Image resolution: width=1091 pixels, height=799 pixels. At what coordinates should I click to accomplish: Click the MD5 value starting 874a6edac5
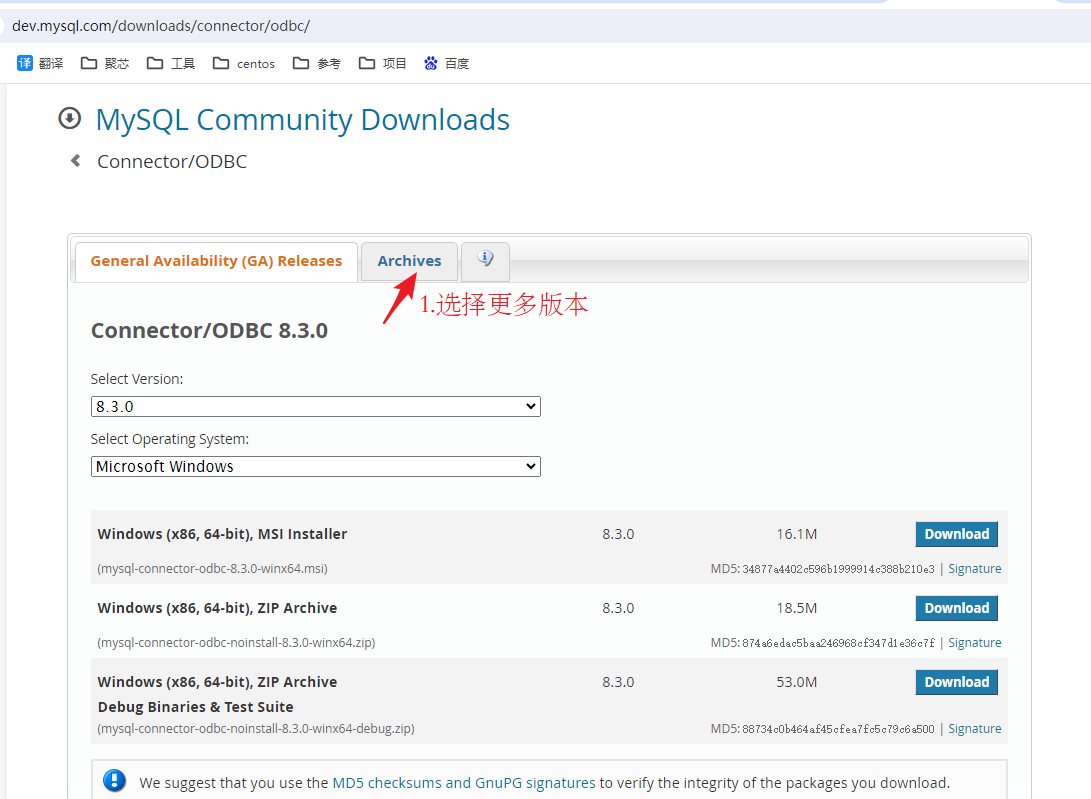838,642
